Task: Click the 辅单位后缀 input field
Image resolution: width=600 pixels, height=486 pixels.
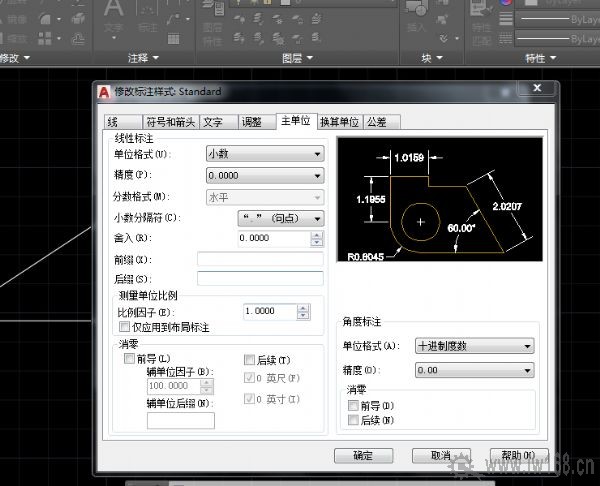Action: 181,421
